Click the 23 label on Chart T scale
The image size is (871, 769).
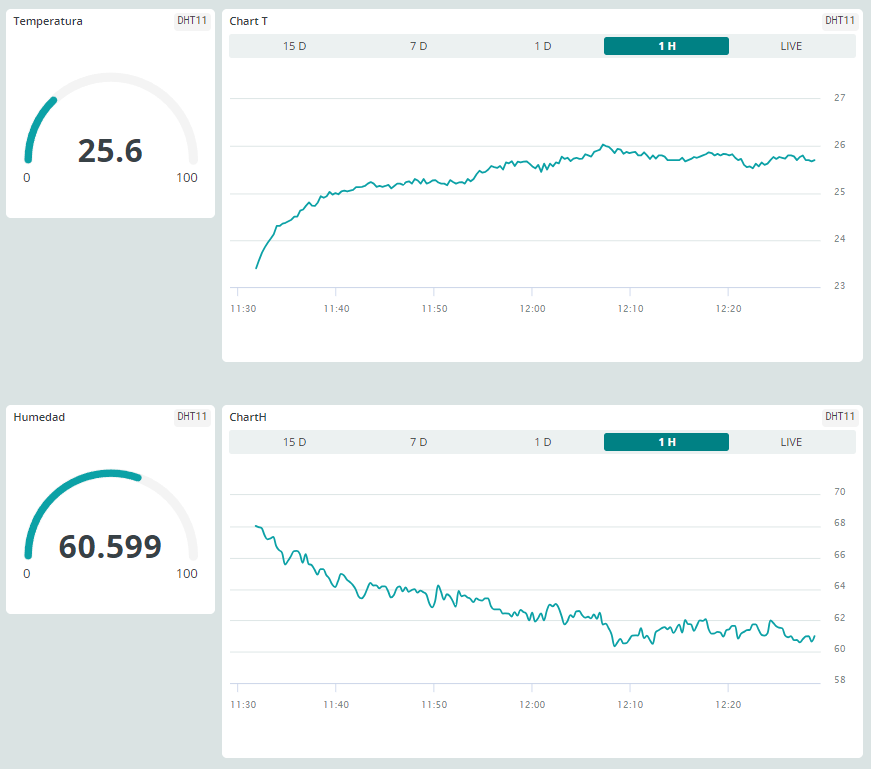(839, 286)
